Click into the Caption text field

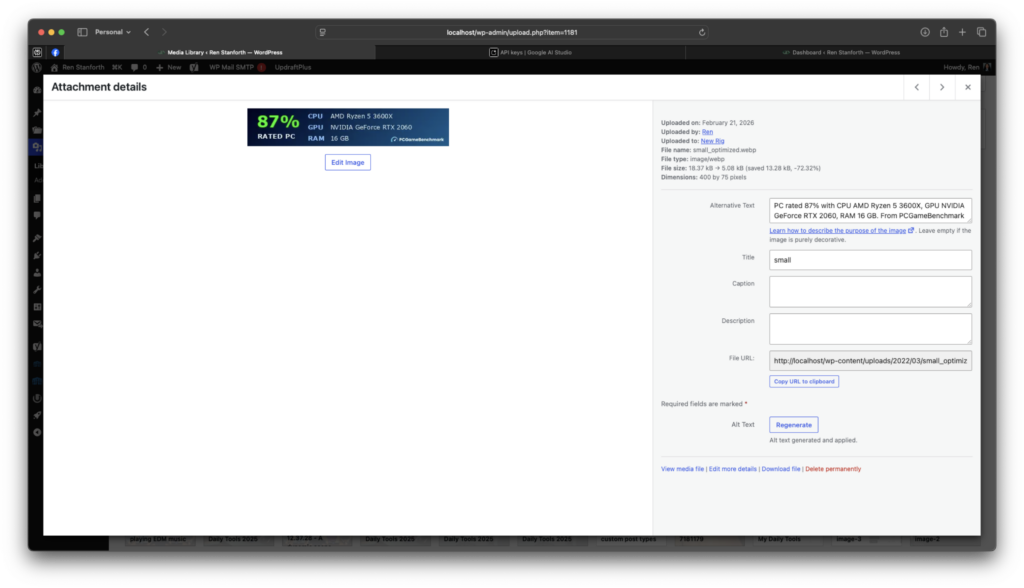(x=870, y=291)
